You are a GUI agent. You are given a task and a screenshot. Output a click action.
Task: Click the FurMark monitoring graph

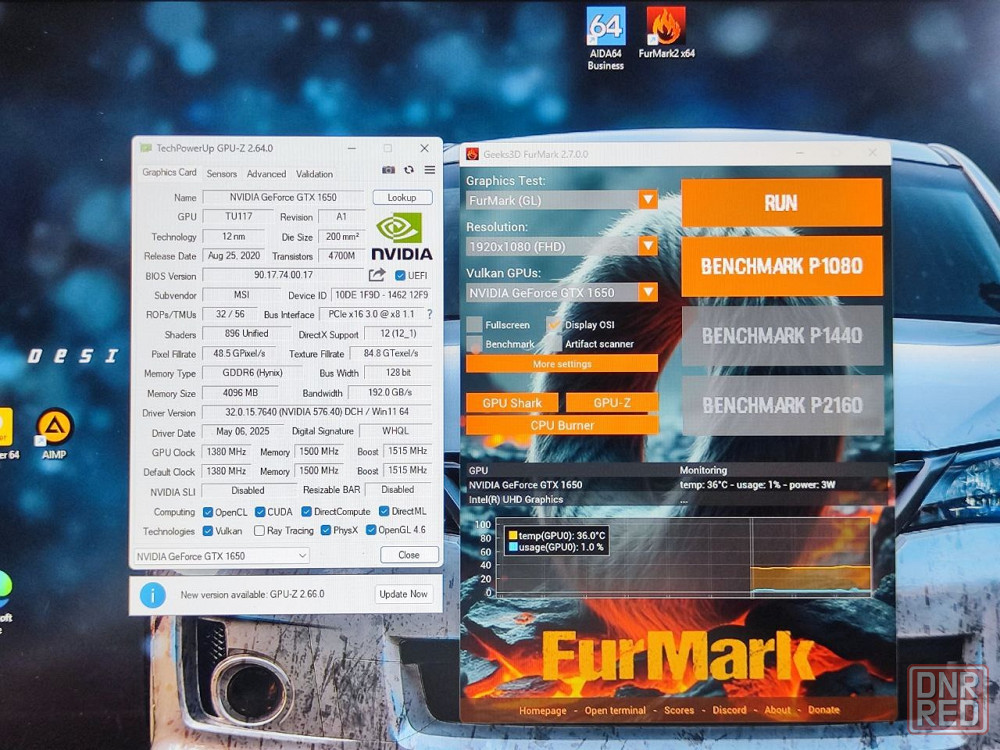coord(682,558)
